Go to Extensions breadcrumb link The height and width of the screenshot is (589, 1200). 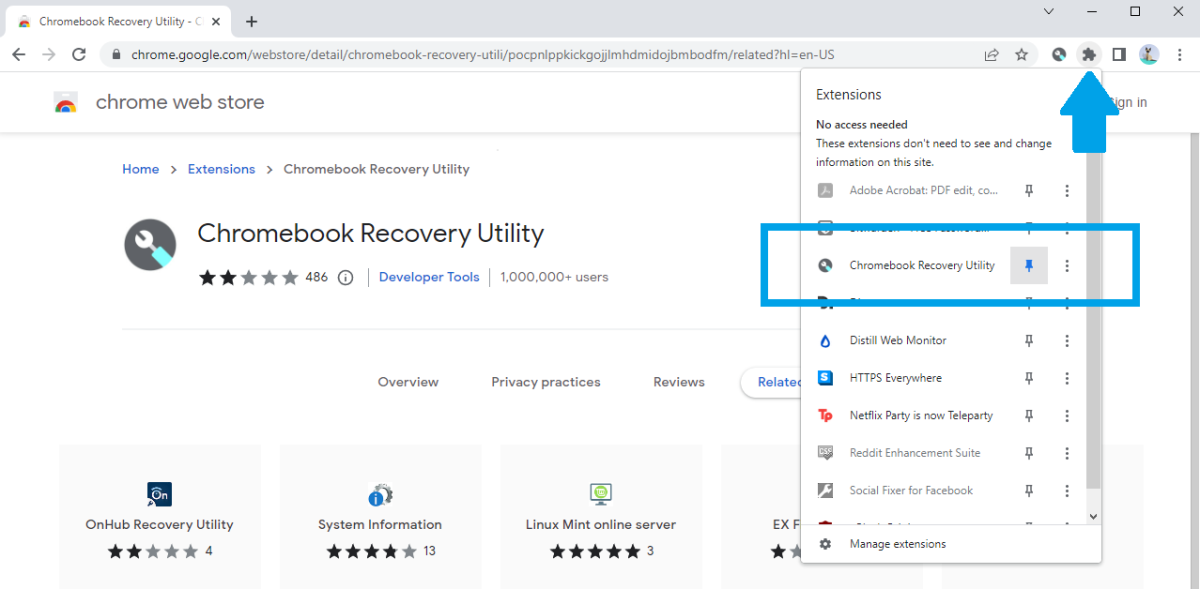tap(221, 169)
